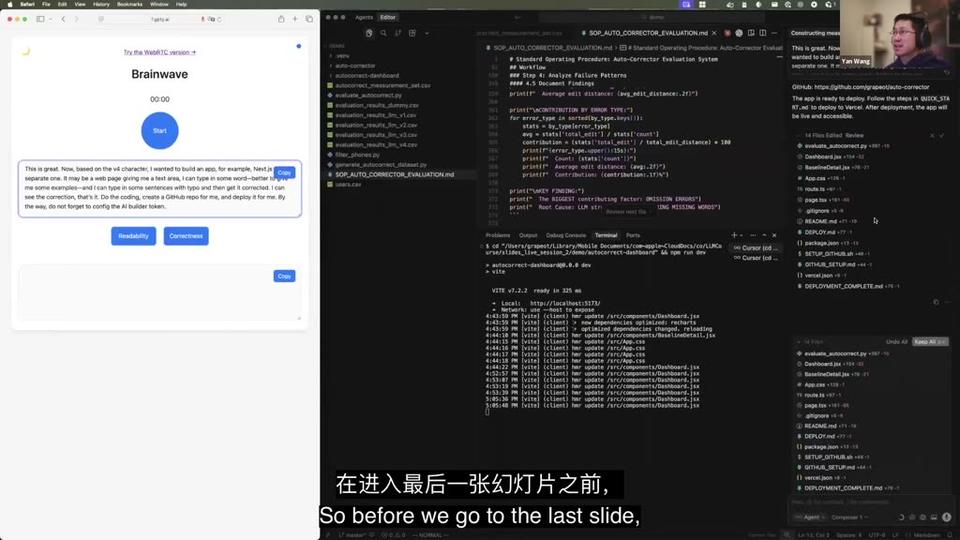960x540 pixels.
Task: Go forward in Safari
Action: click(x=77, y=19)
